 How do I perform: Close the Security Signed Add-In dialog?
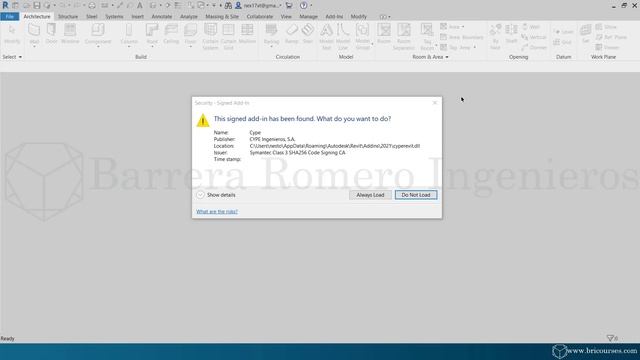pyautogui.click(x=435, y=103)
